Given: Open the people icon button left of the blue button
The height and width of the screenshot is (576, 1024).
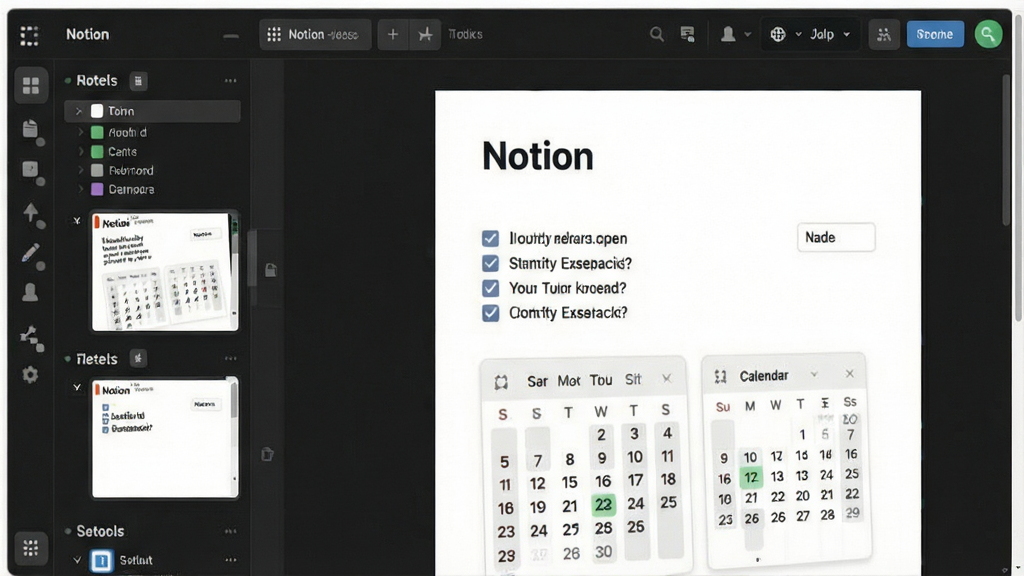Looking at the screenshot, I should [884, 35].
